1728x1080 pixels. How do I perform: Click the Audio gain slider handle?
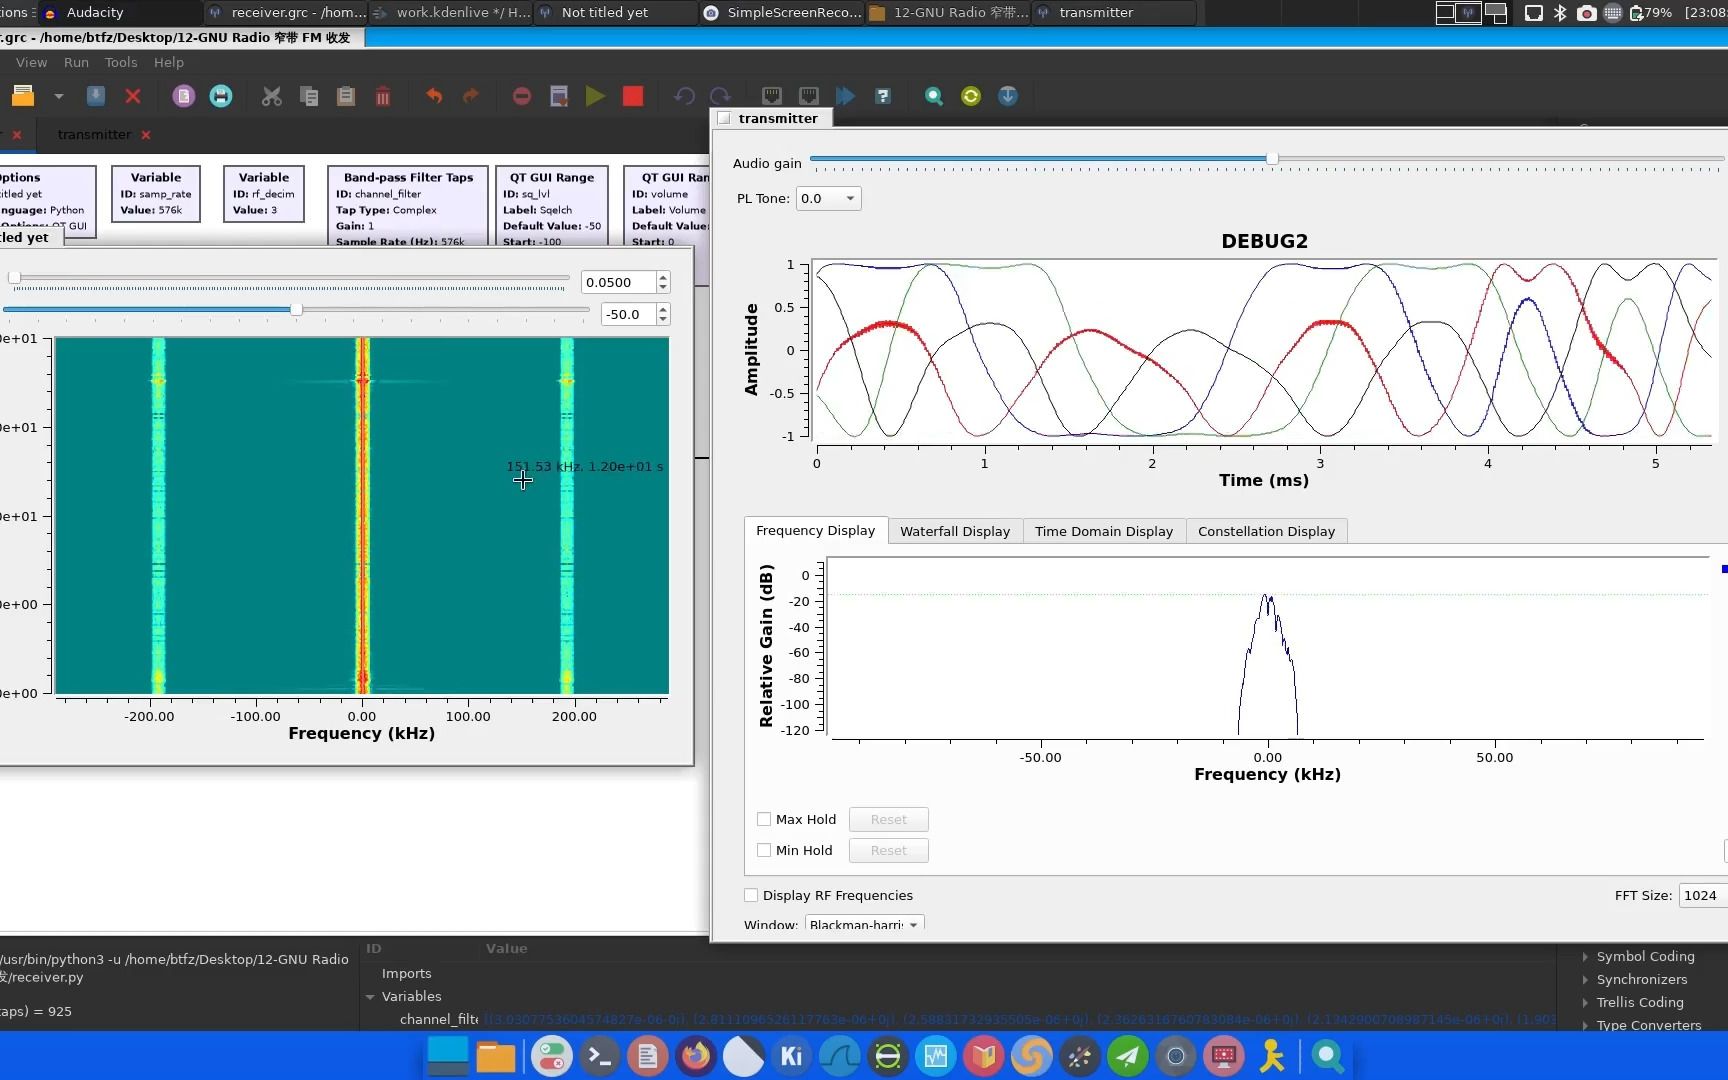pyautogui.click(x=1271, y=159)
